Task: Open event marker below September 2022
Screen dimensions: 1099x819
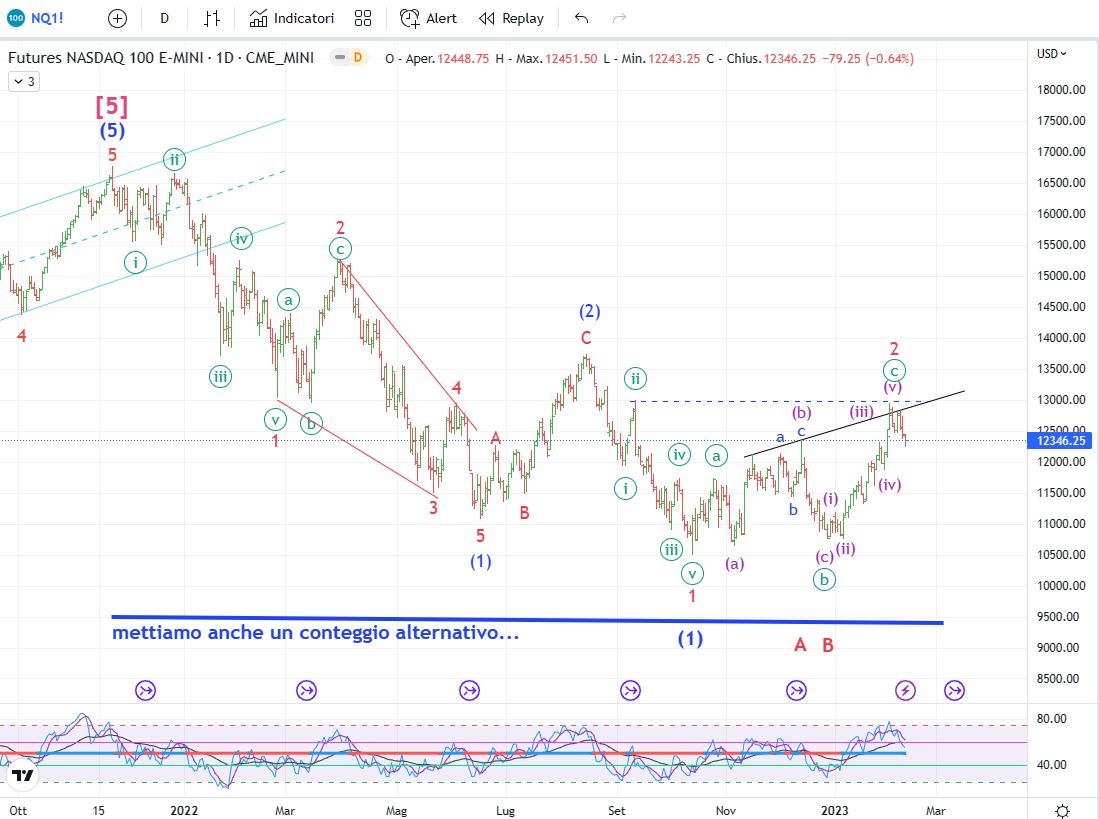Action: pos(630,691)
